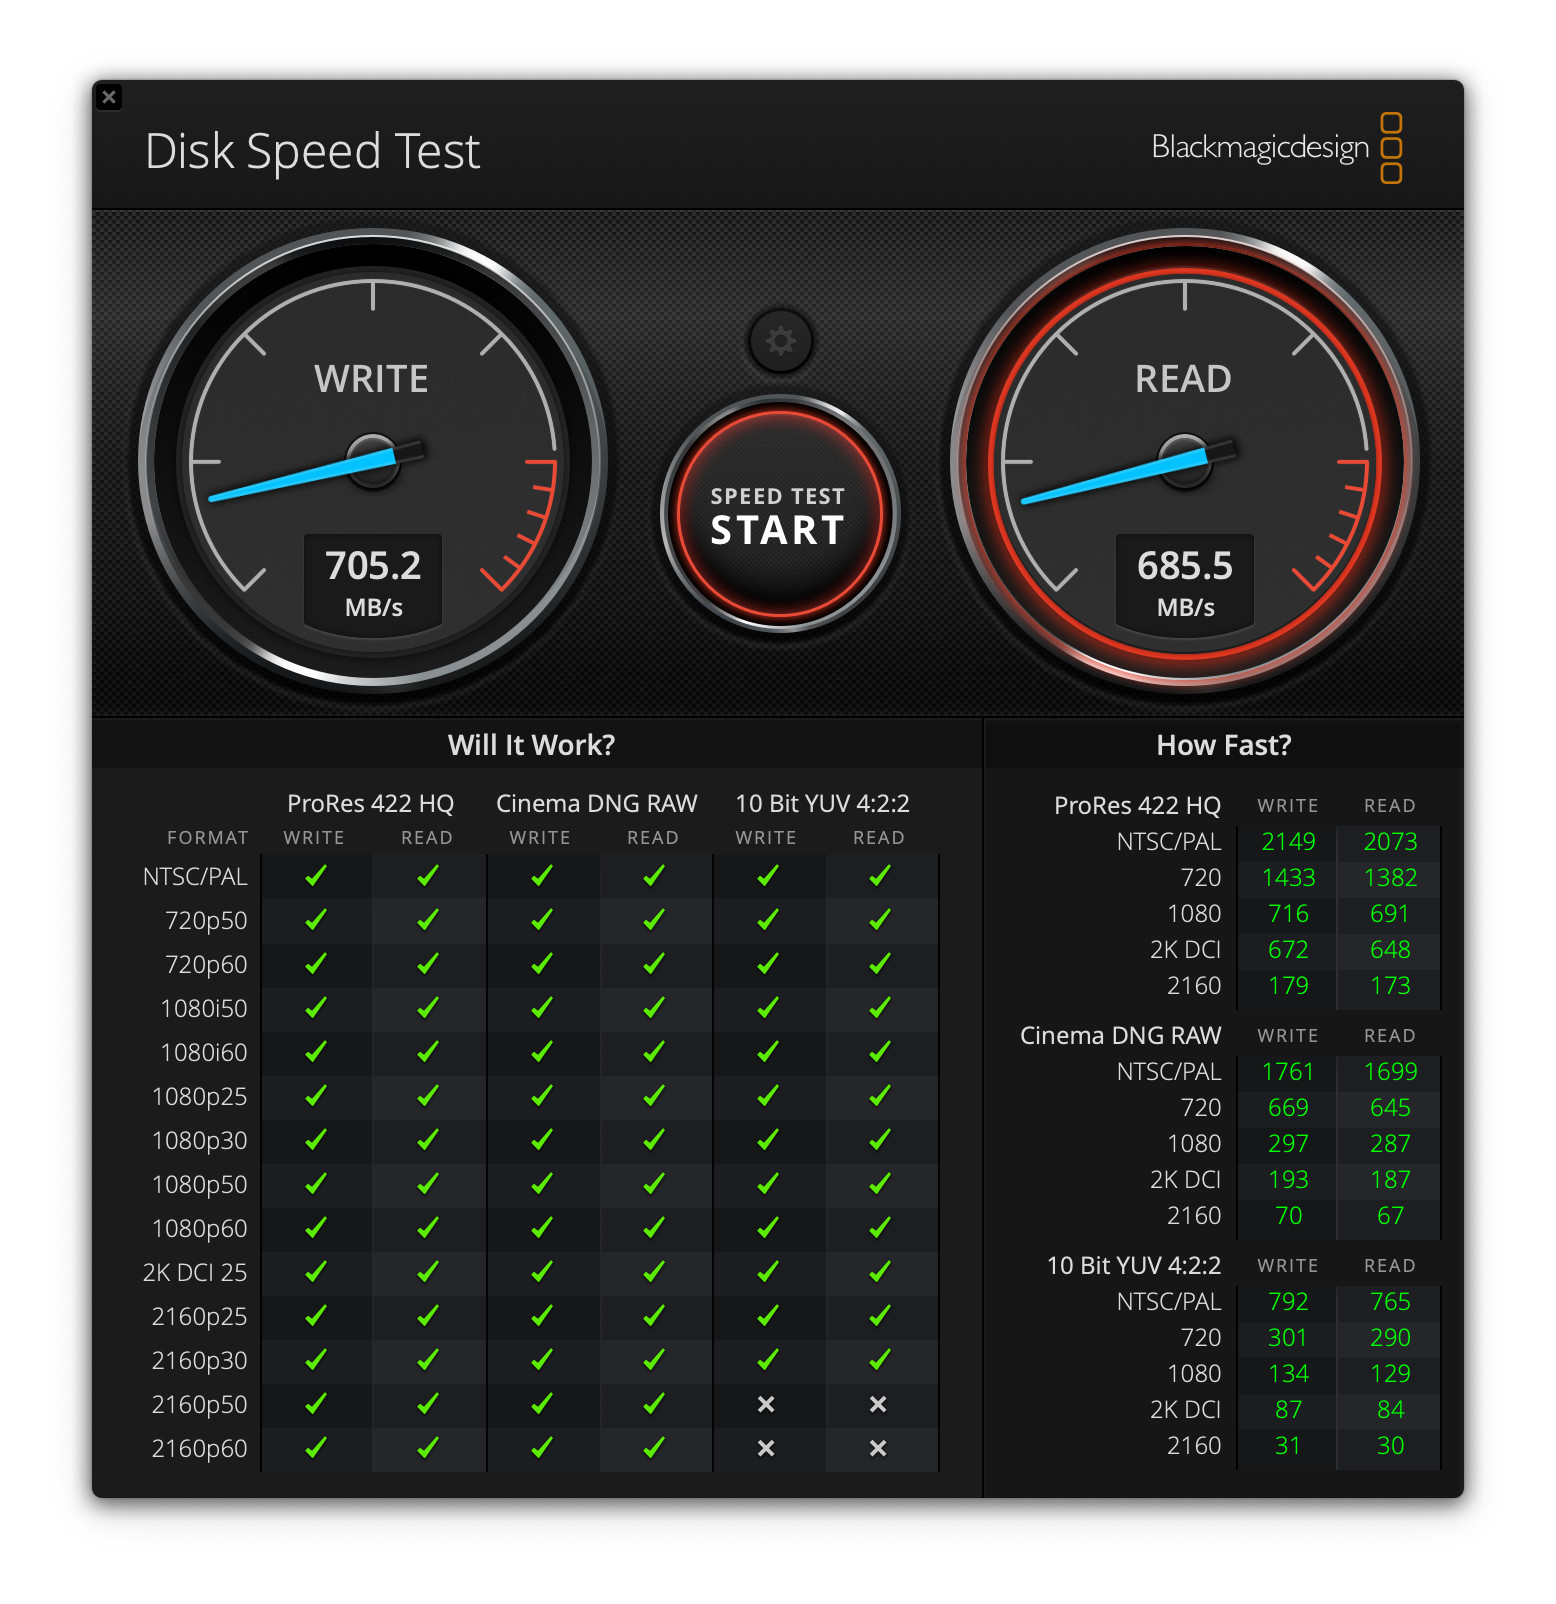Click 1080p50 ProRes 422 HQ read checkmark

click(428, 1184)
